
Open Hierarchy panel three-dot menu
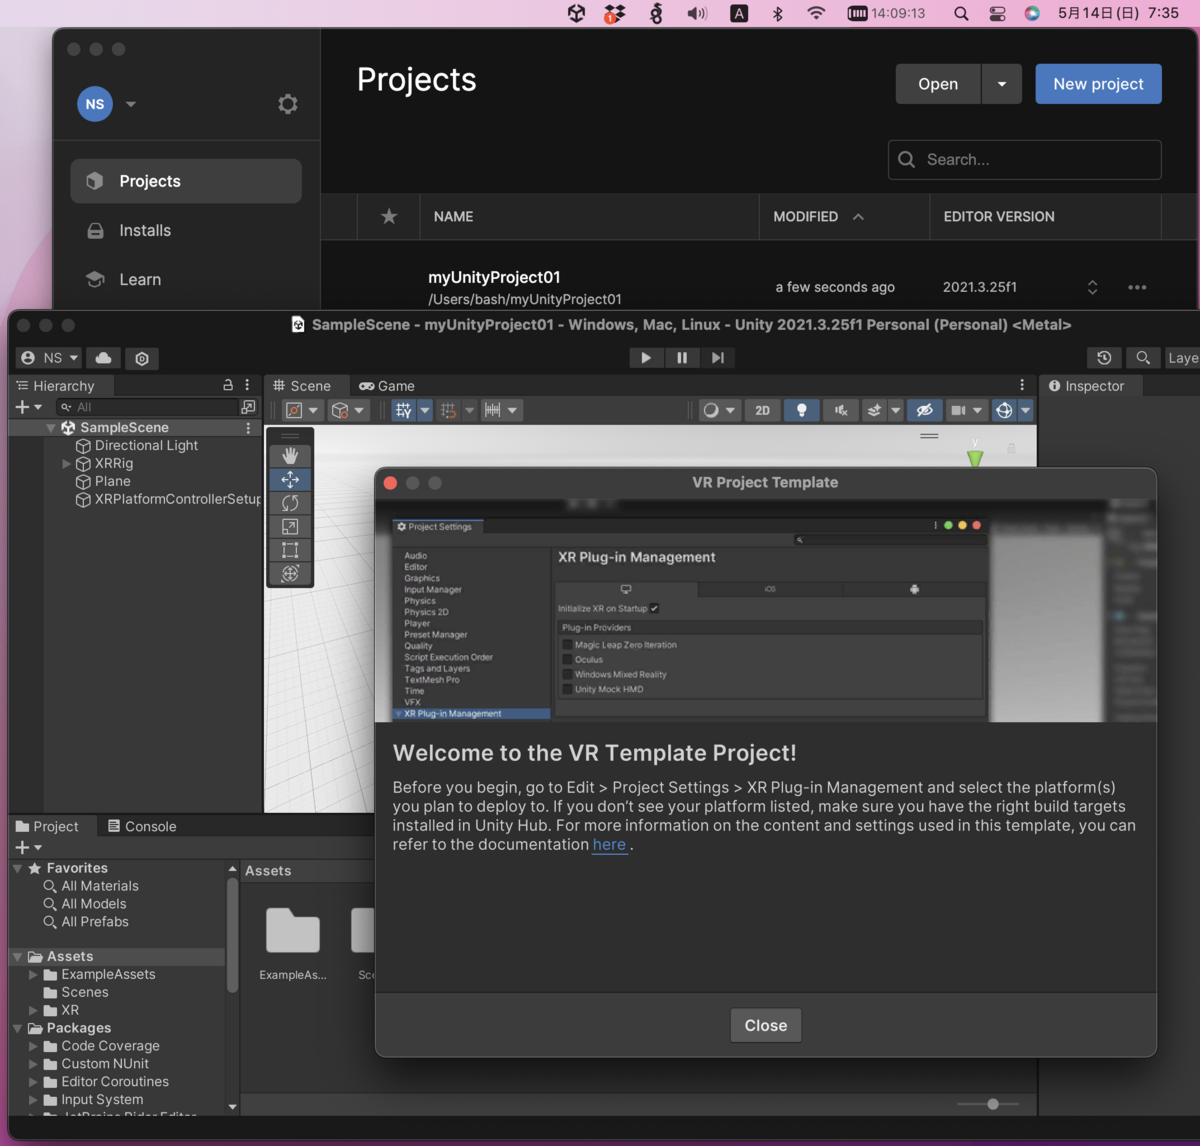click(247, 385)
